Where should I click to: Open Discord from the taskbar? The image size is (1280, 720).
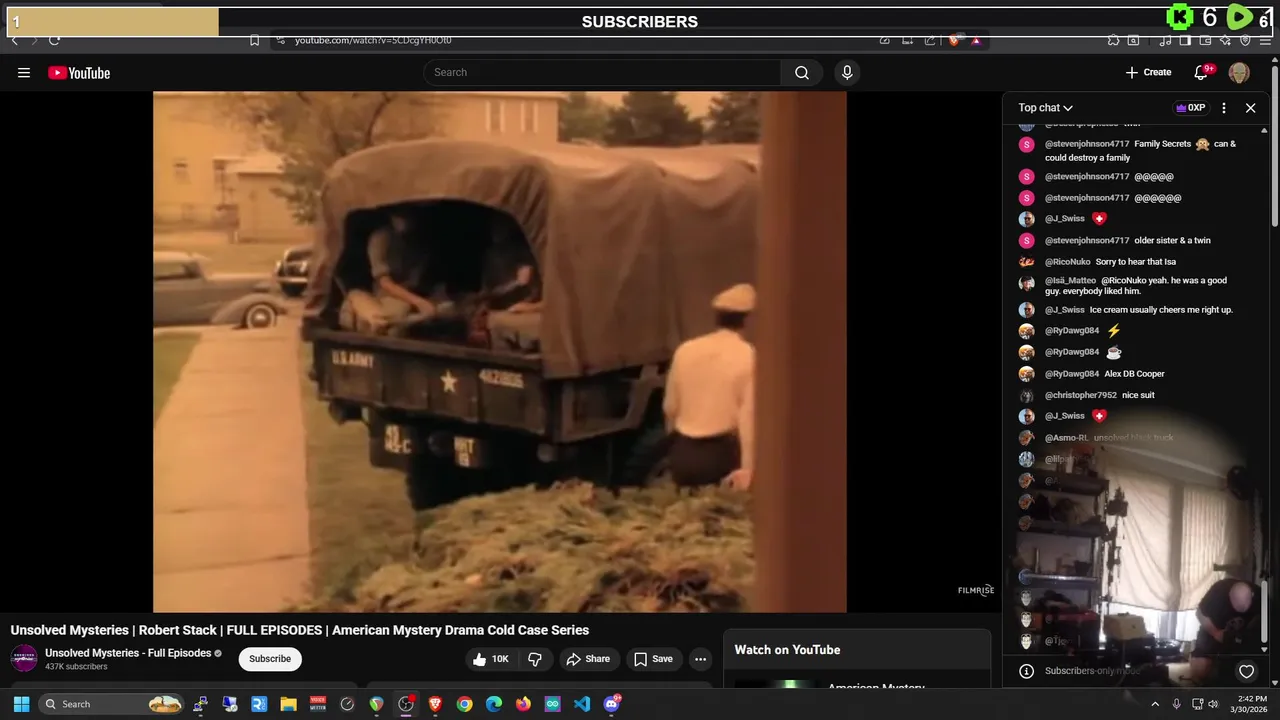[x=611, y=704]
